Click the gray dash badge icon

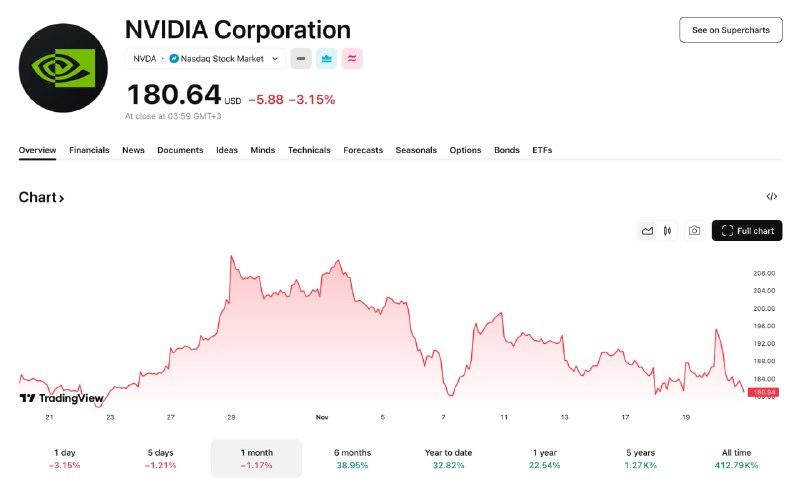(x=301, y=59)
